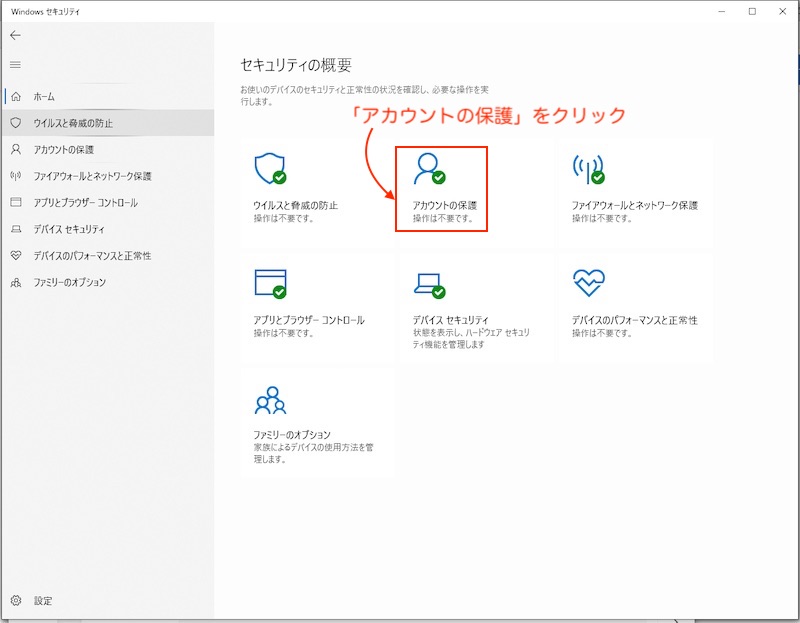Open the ファミリーのオプション tile title

click(x=292, y=434)
